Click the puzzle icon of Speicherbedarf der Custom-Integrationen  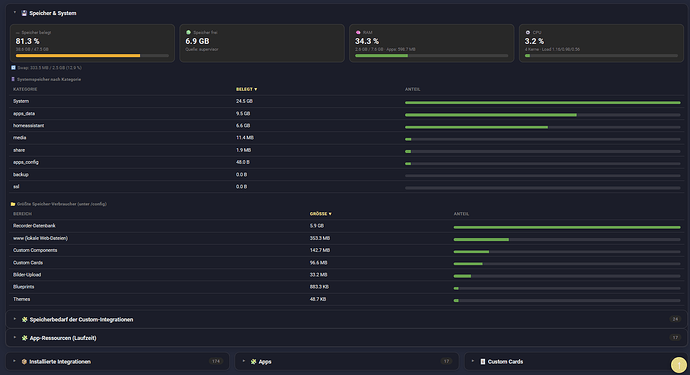pos(25,320)
